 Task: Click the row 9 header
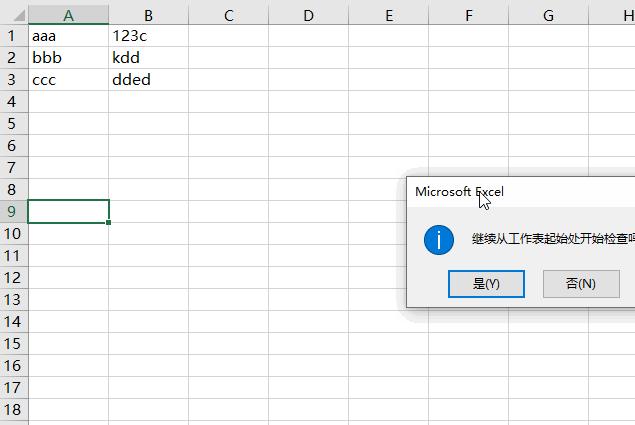tap(13, 211)
